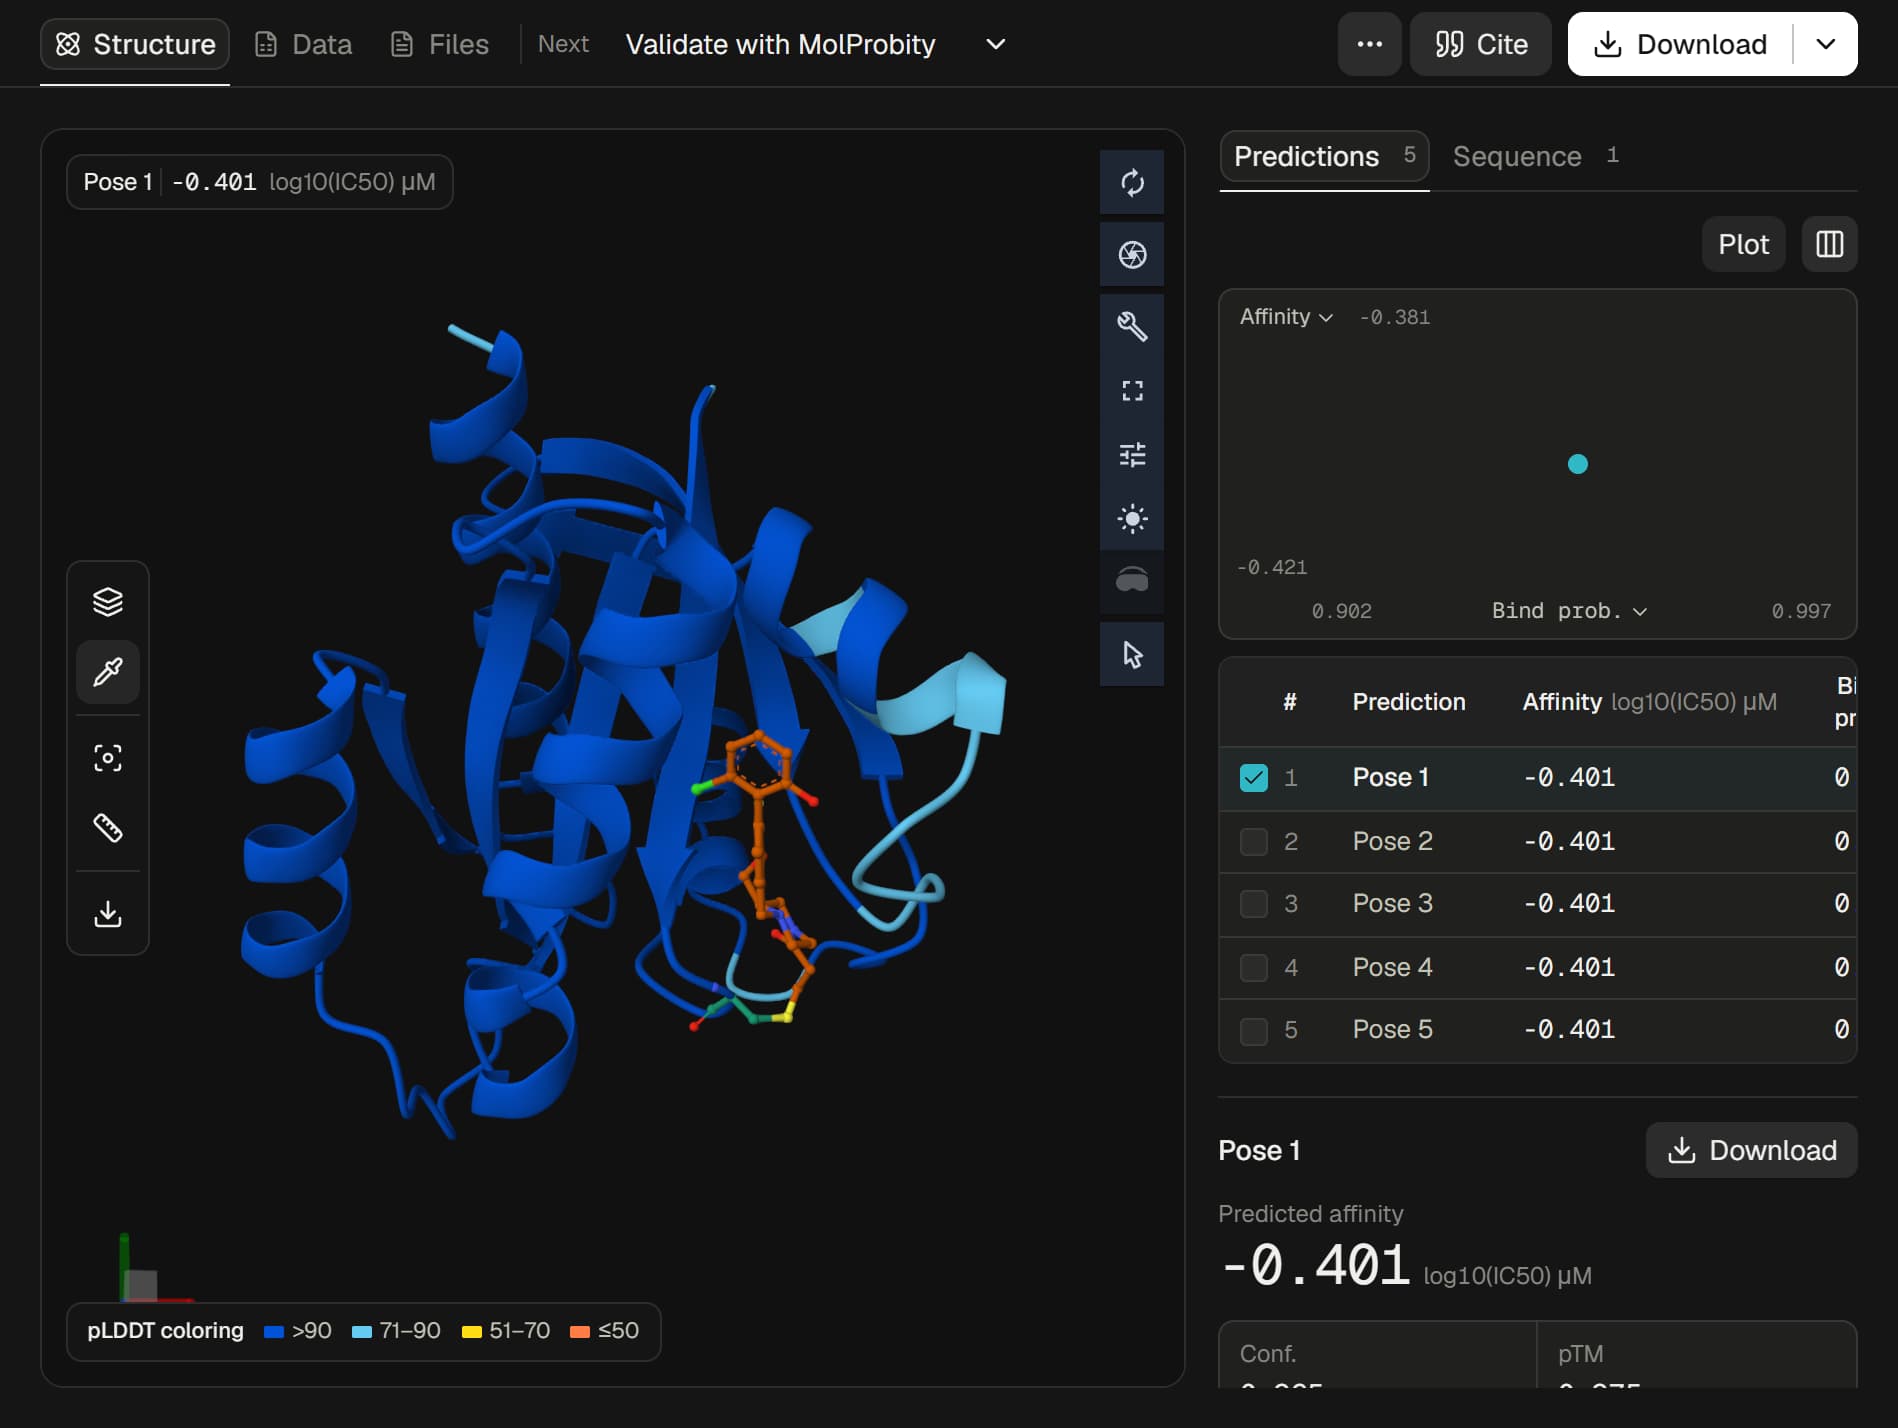Click the Cite button
The width and height of the screenshot is (1898, 1428).
[x=1480, y=44]
